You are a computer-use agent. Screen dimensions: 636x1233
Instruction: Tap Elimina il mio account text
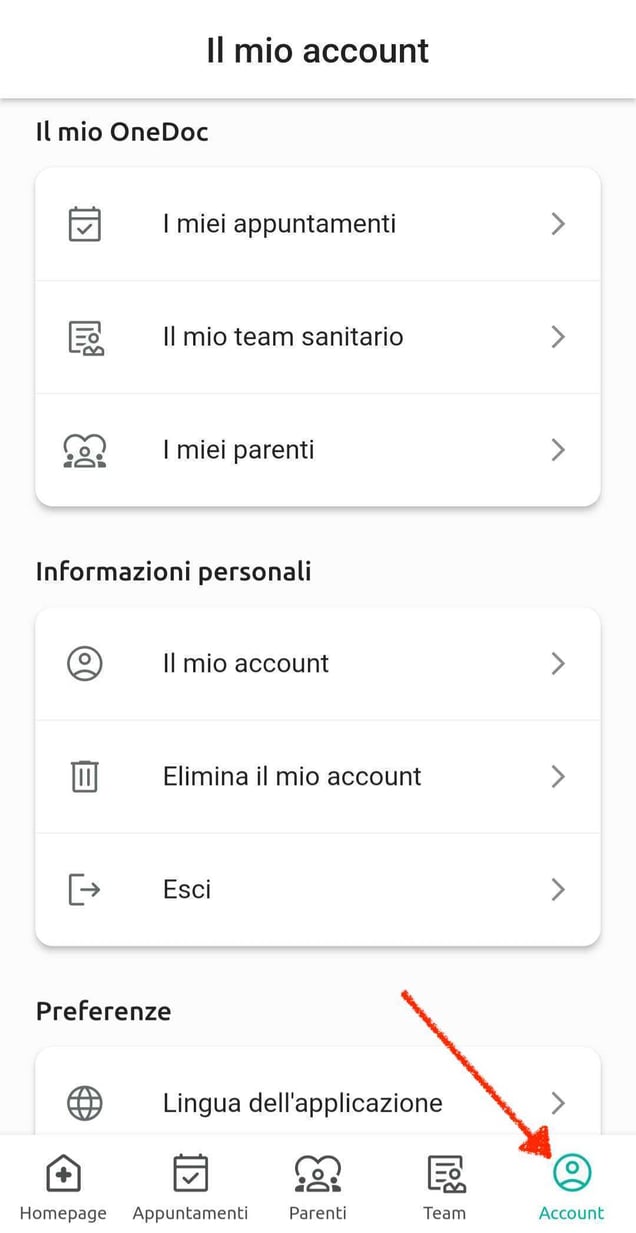292,776
